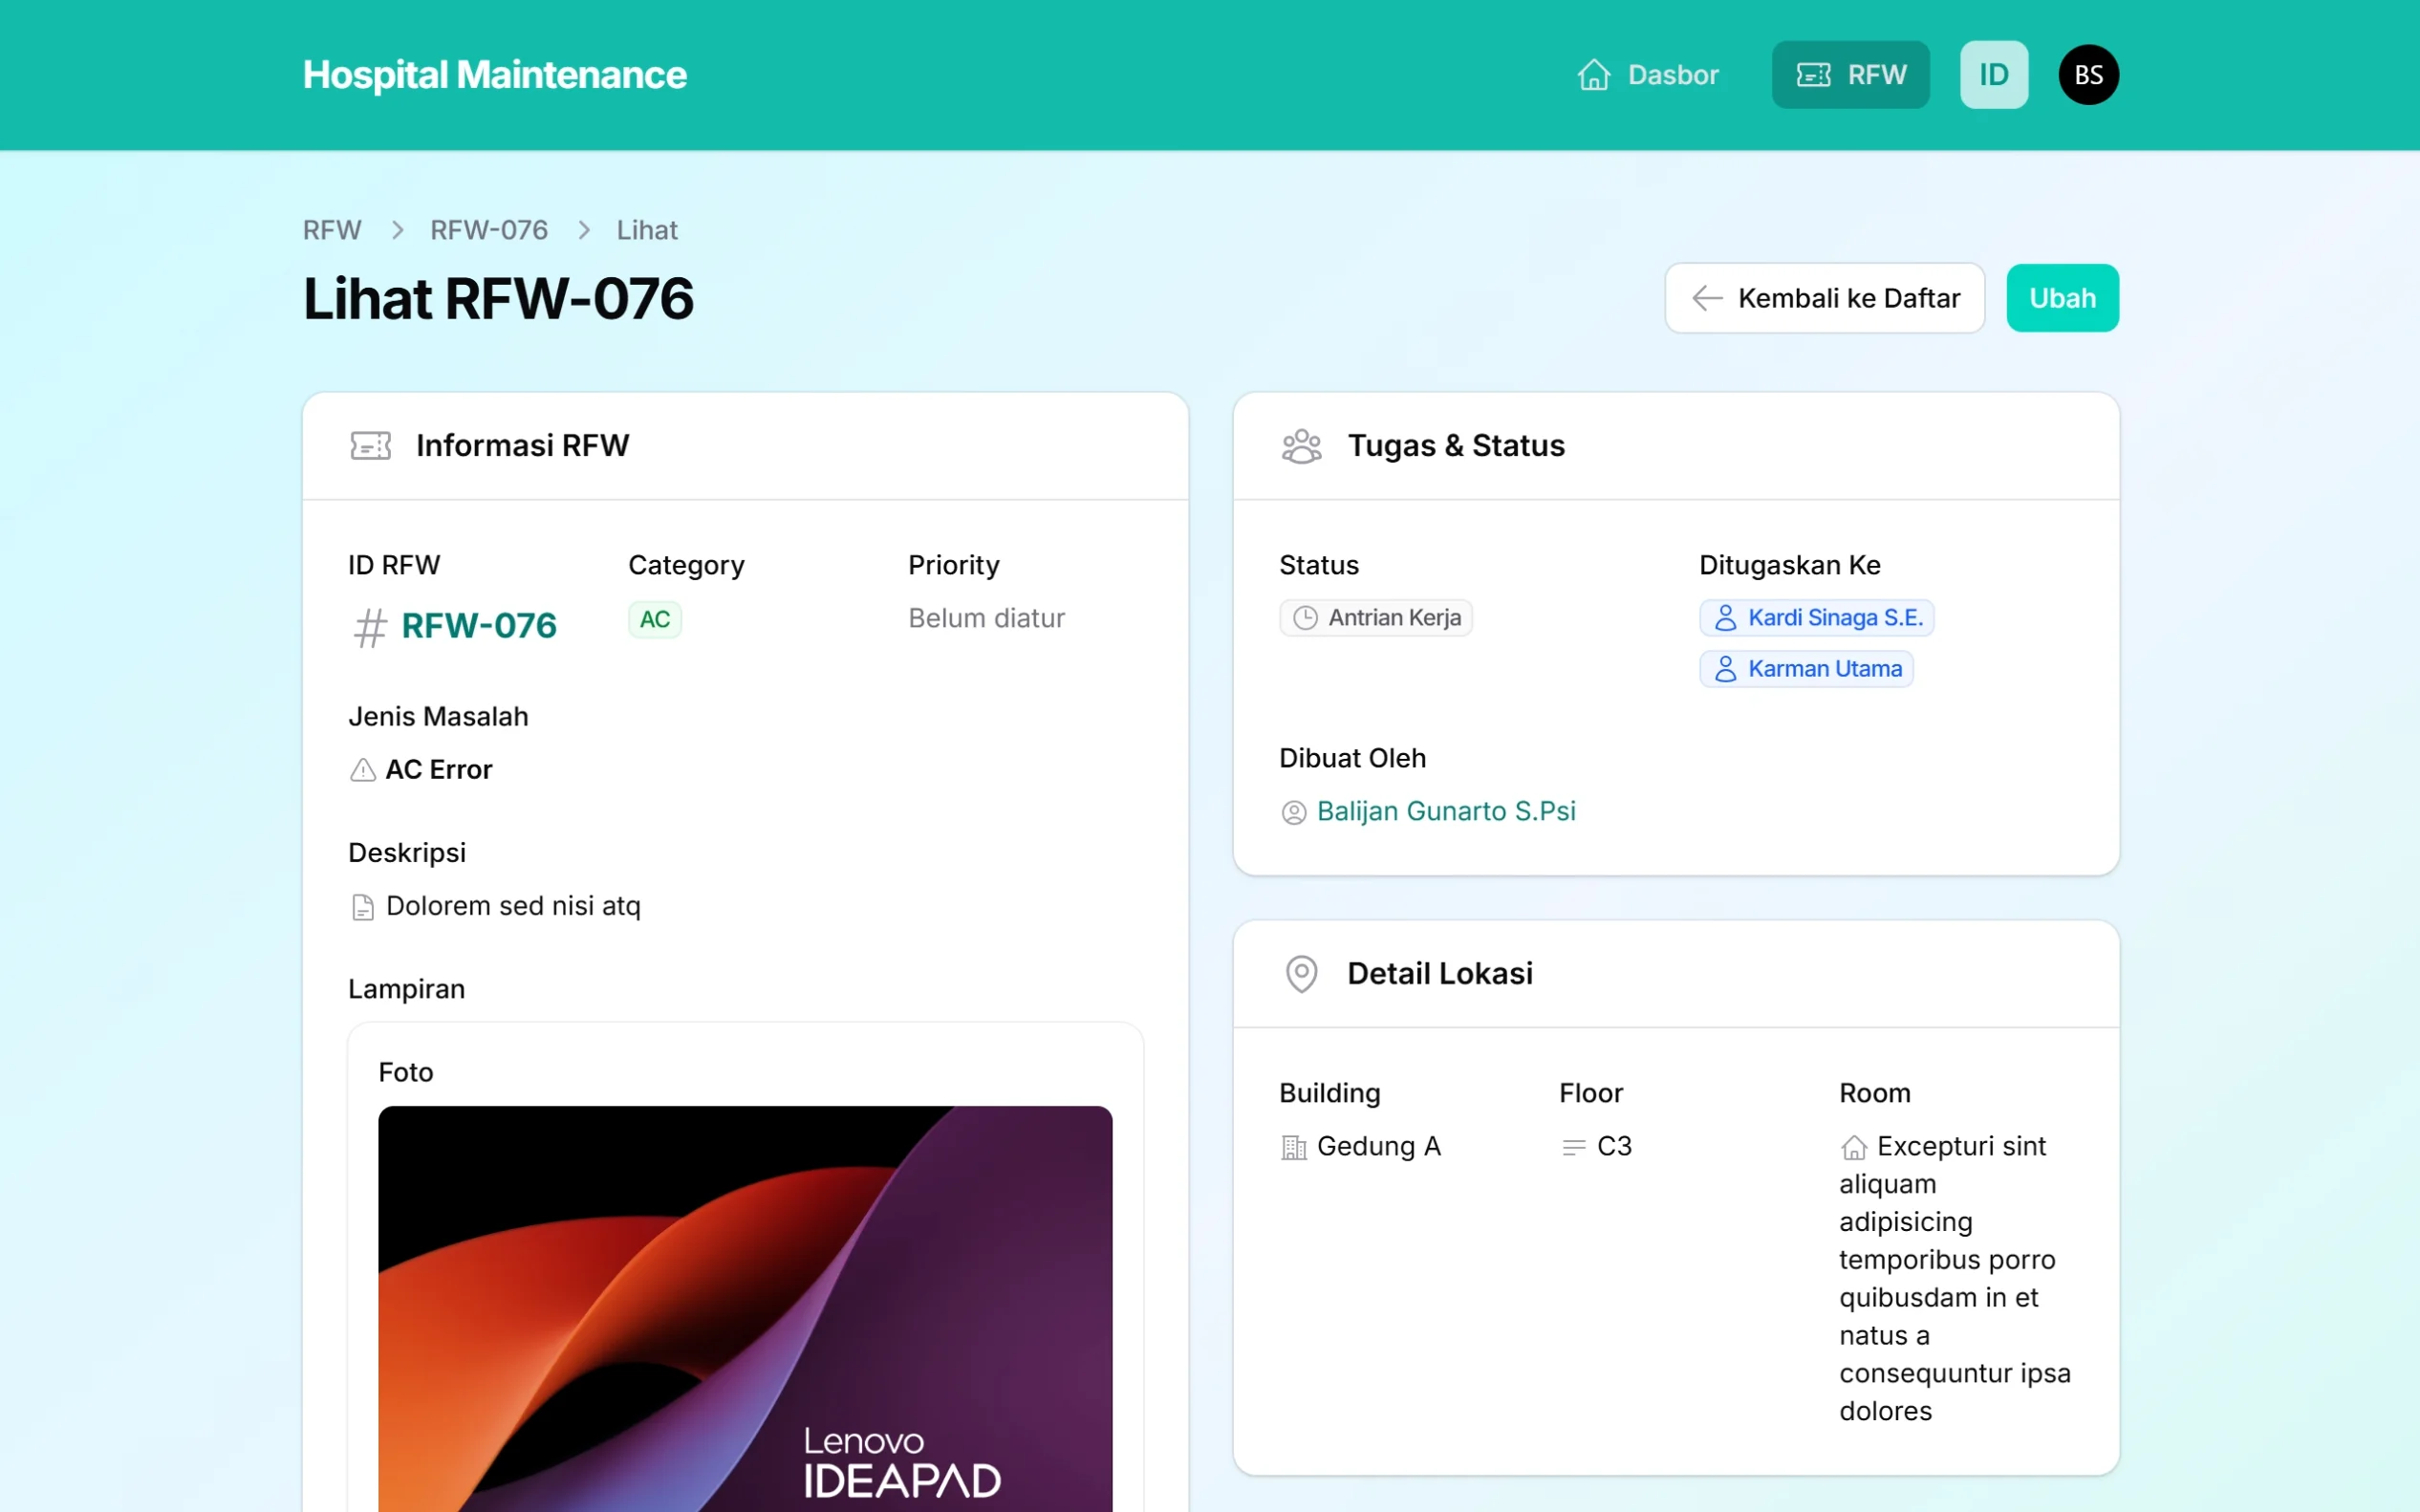Click the people icon next to Tugas & Status
The height and width of the screenshot is (1512, 2420).
point(1300,446)
